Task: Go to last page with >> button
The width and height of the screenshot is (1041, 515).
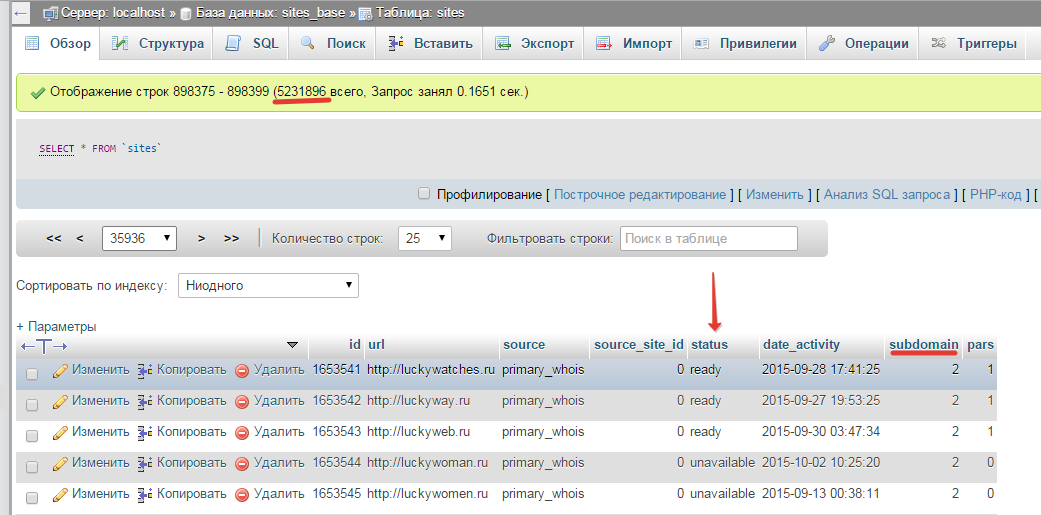Action: [231, 238]
